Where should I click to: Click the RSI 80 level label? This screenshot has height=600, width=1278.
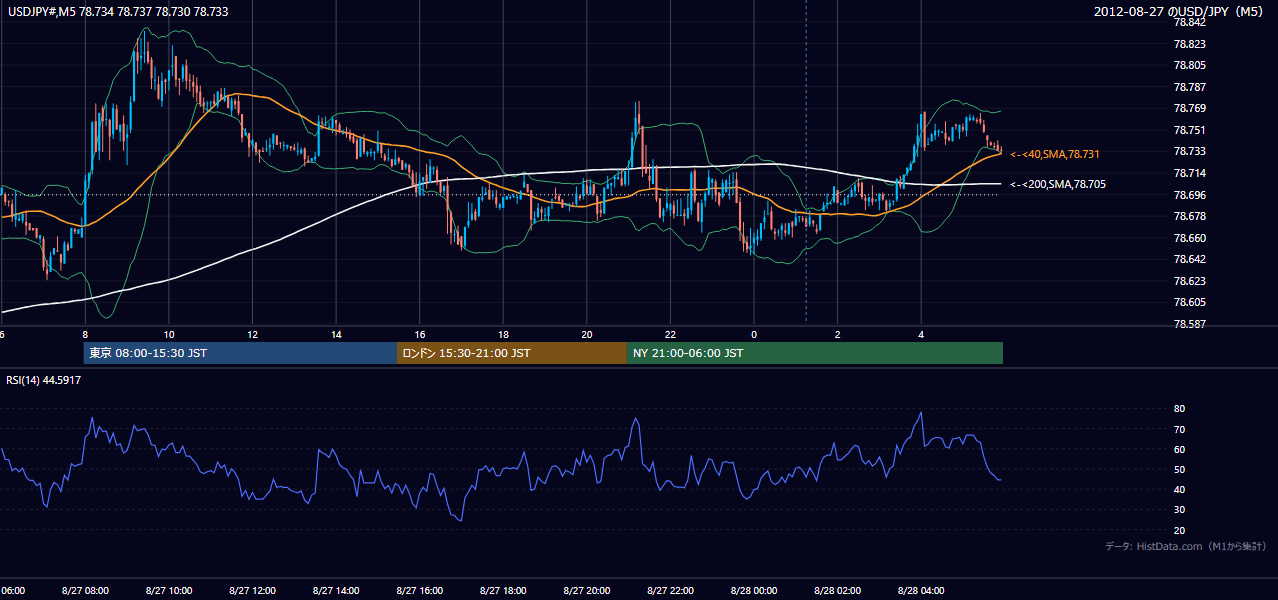[x=1180, y=409]
